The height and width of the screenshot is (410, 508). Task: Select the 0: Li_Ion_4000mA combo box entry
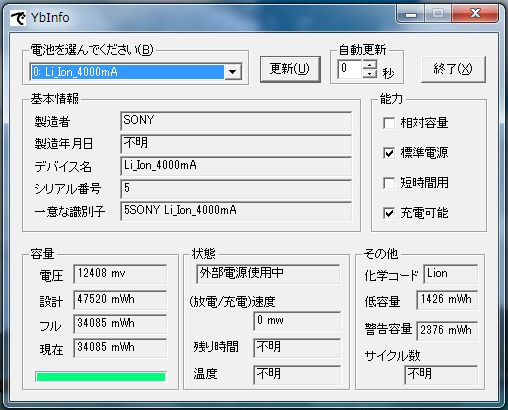(x=128, y=72)
